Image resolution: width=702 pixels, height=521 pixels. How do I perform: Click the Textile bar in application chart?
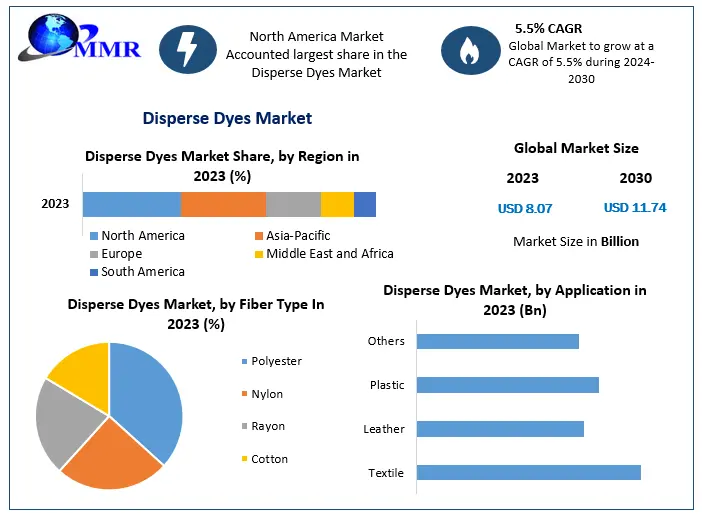tap(528, 473)
